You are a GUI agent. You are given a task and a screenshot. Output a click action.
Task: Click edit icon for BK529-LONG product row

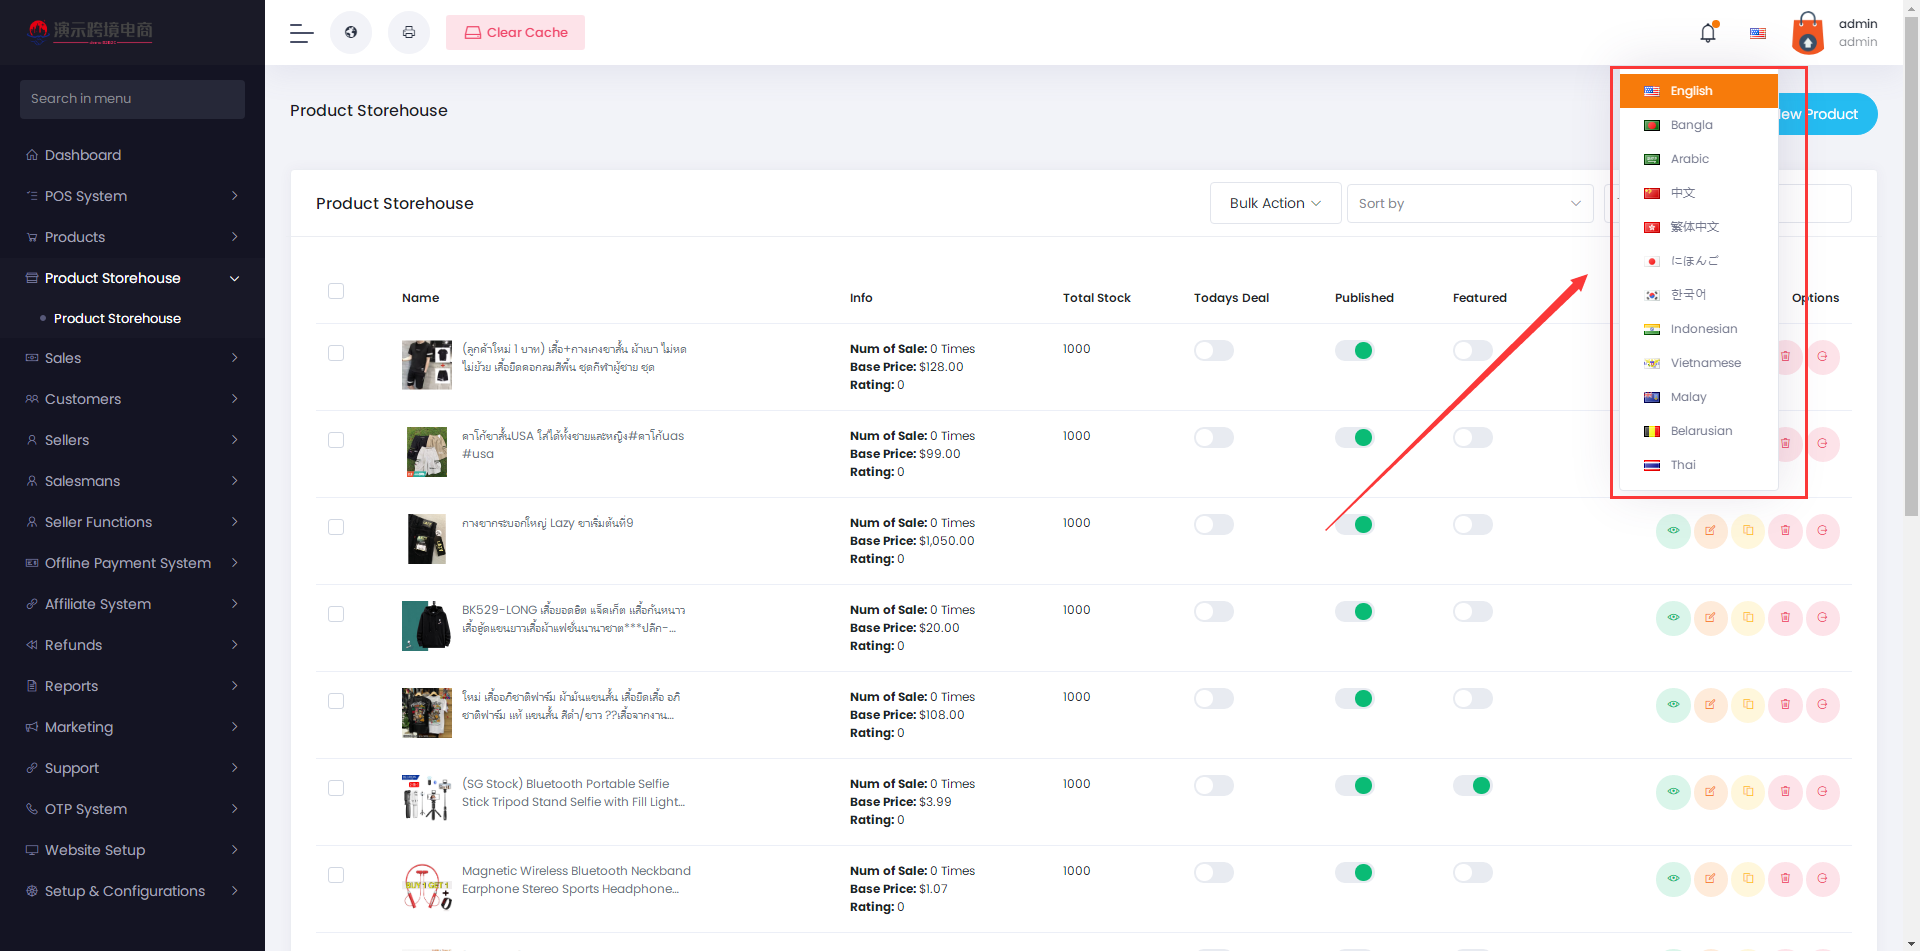pos(1710,618)
